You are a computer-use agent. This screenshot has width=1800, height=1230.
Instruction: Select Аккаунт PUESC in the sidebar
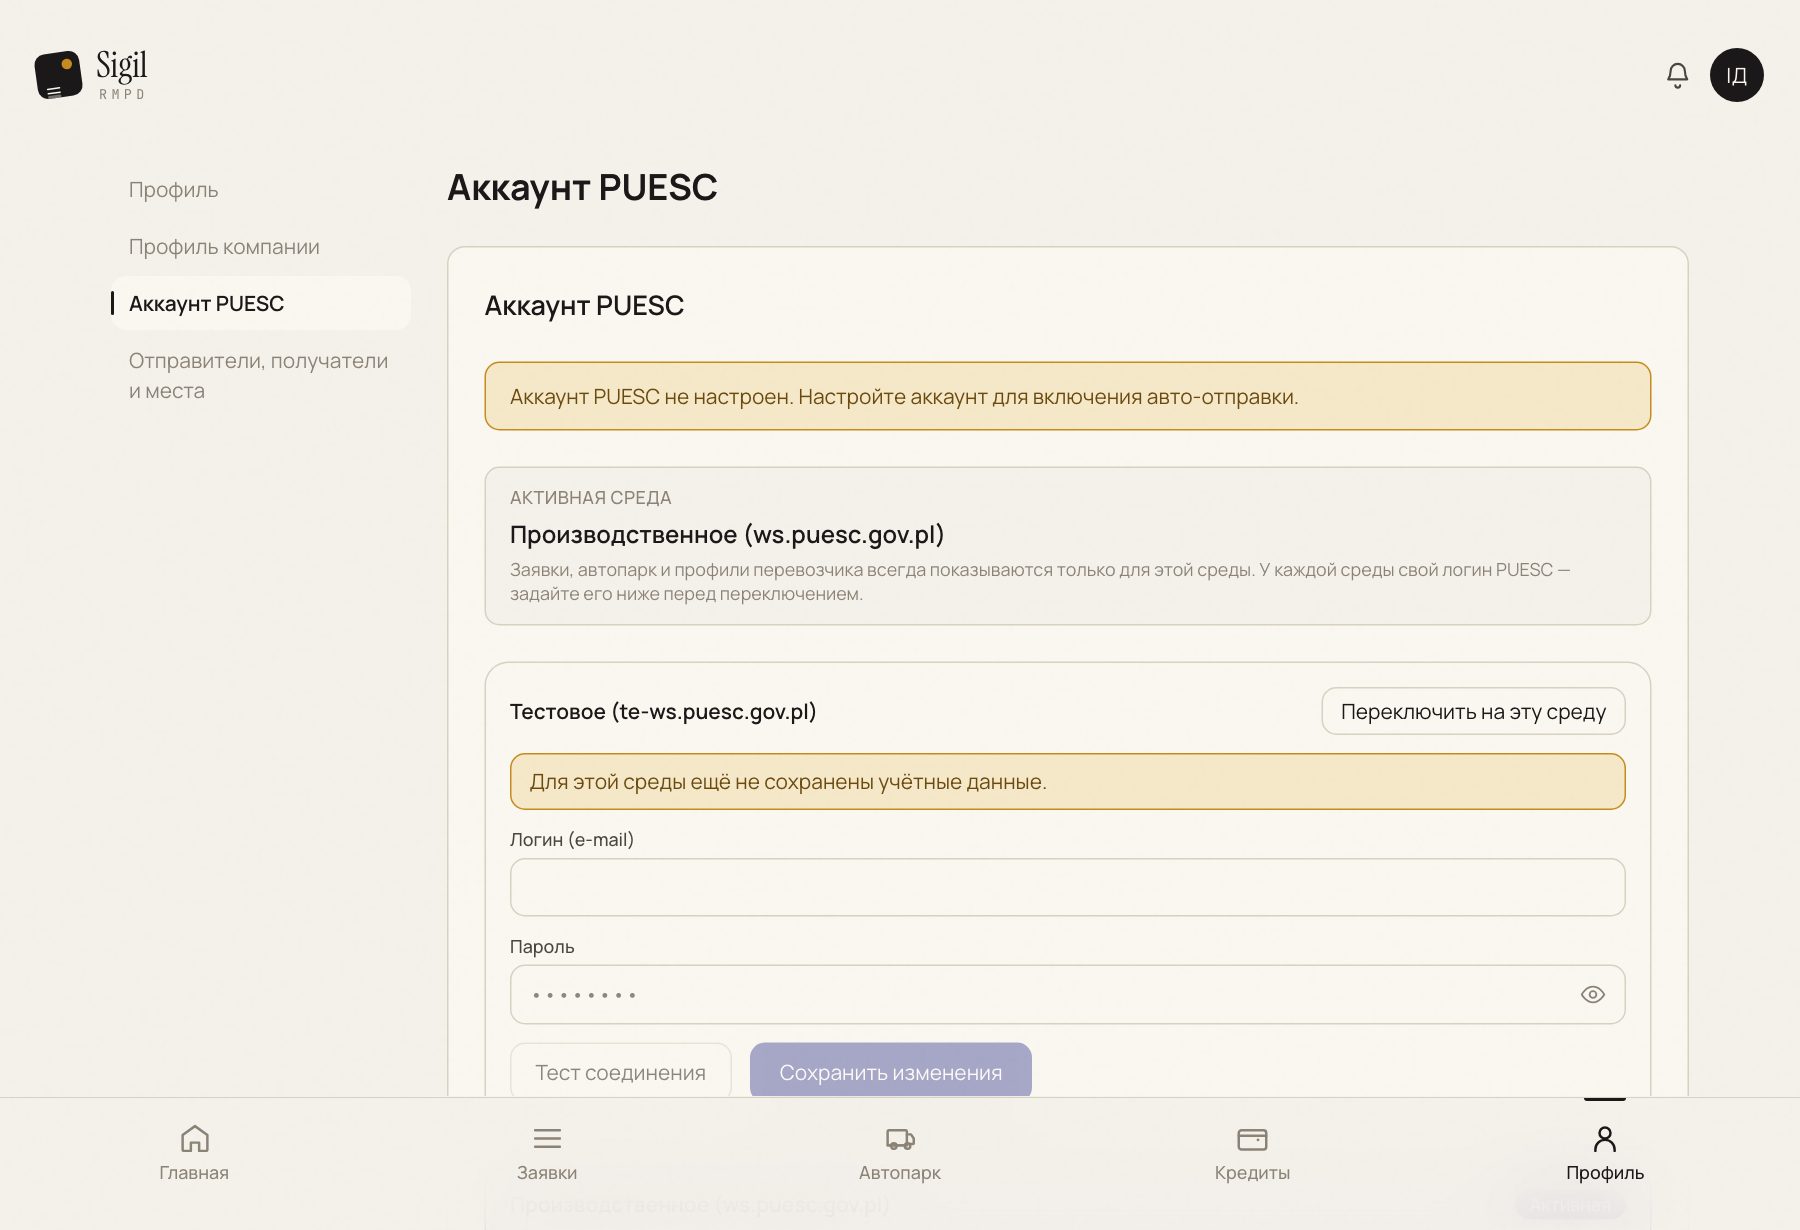click(261, 303)
